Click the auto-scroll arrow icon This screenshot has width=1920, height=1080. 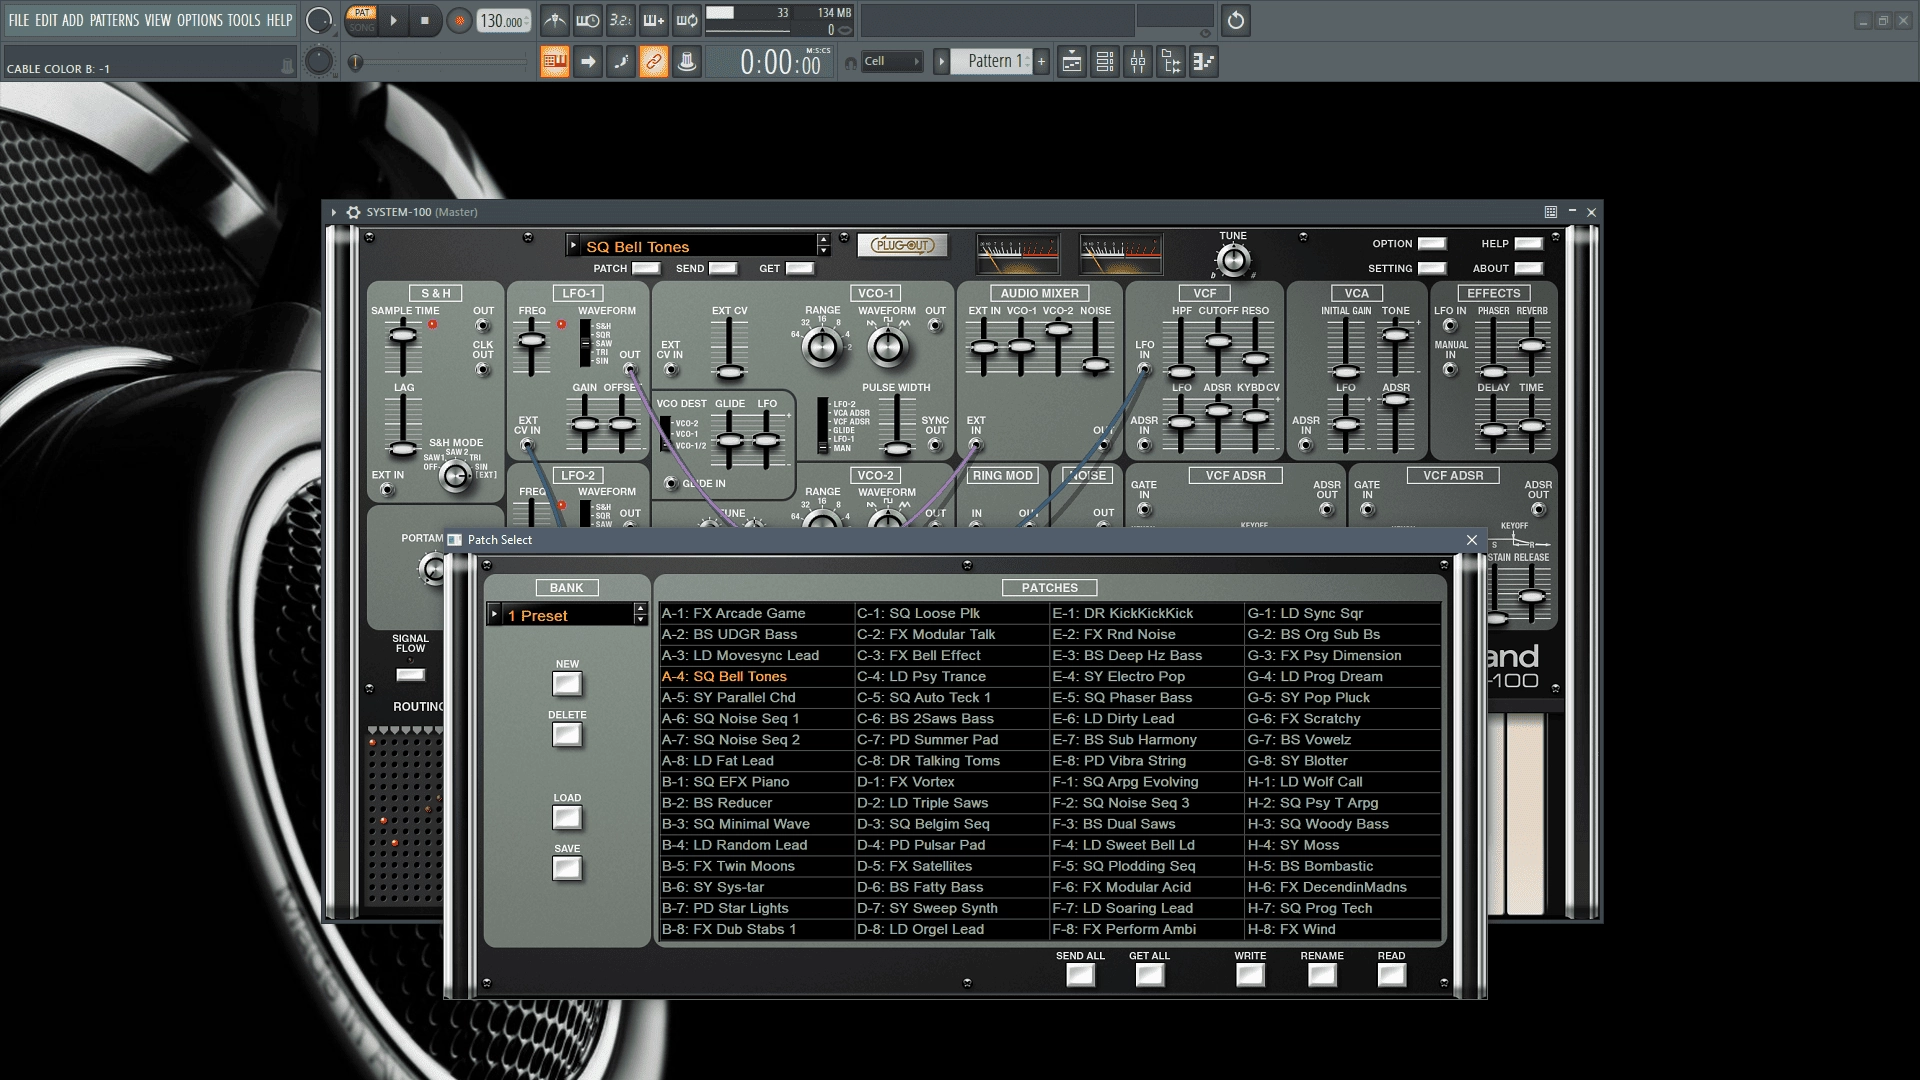click(588, 62)
